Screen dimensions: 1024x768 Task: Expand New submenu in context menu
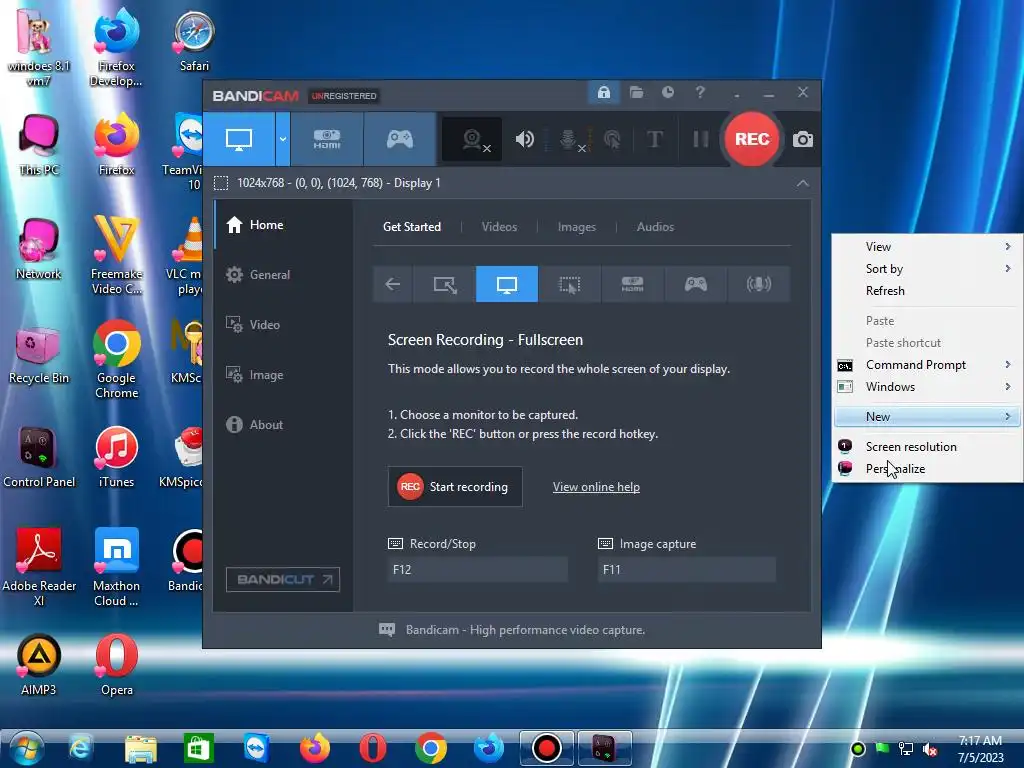coord(928,417)
